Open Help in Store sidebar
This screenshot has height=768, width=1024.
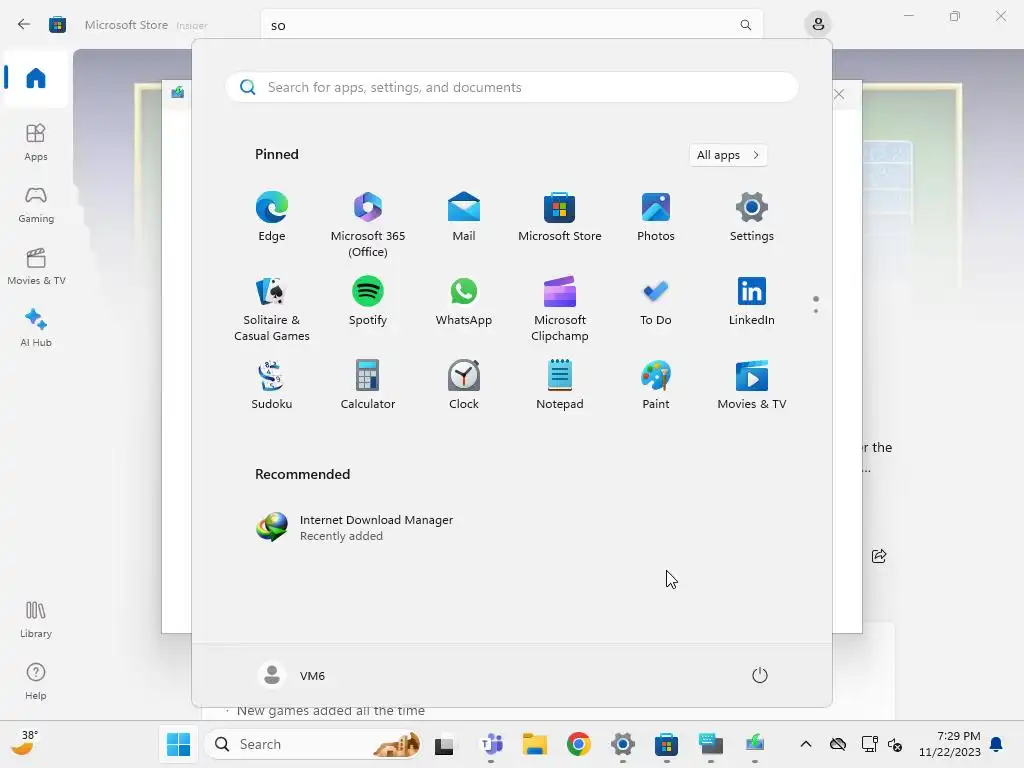click(36, 681)
